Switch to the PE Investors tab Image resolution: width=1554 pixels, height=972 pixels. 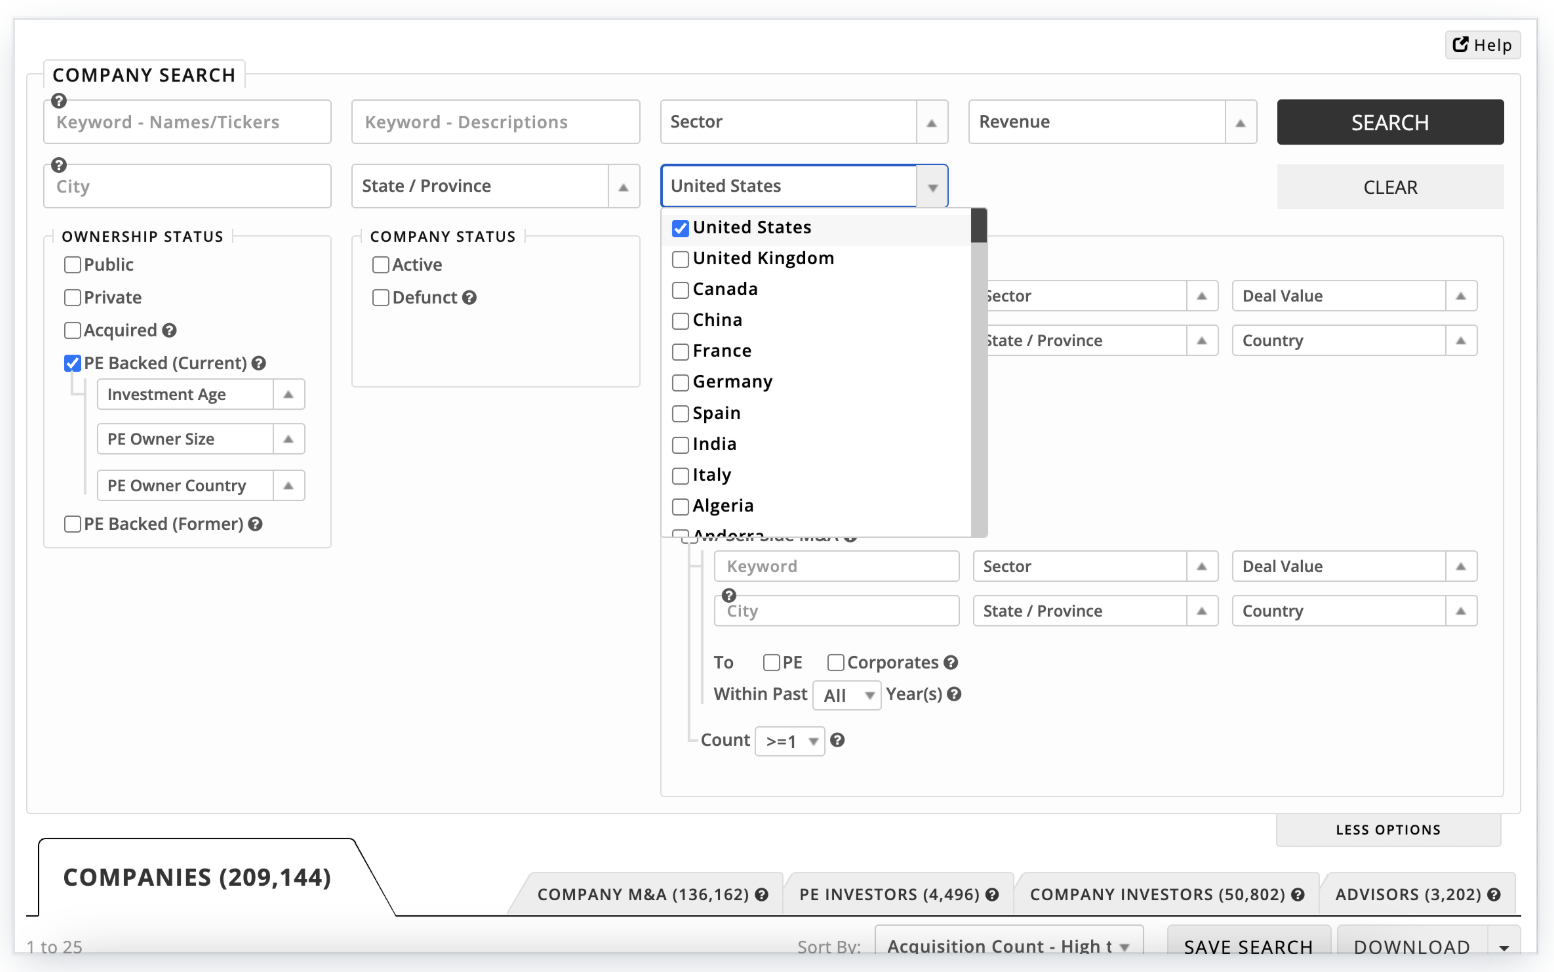coord(898,894)
